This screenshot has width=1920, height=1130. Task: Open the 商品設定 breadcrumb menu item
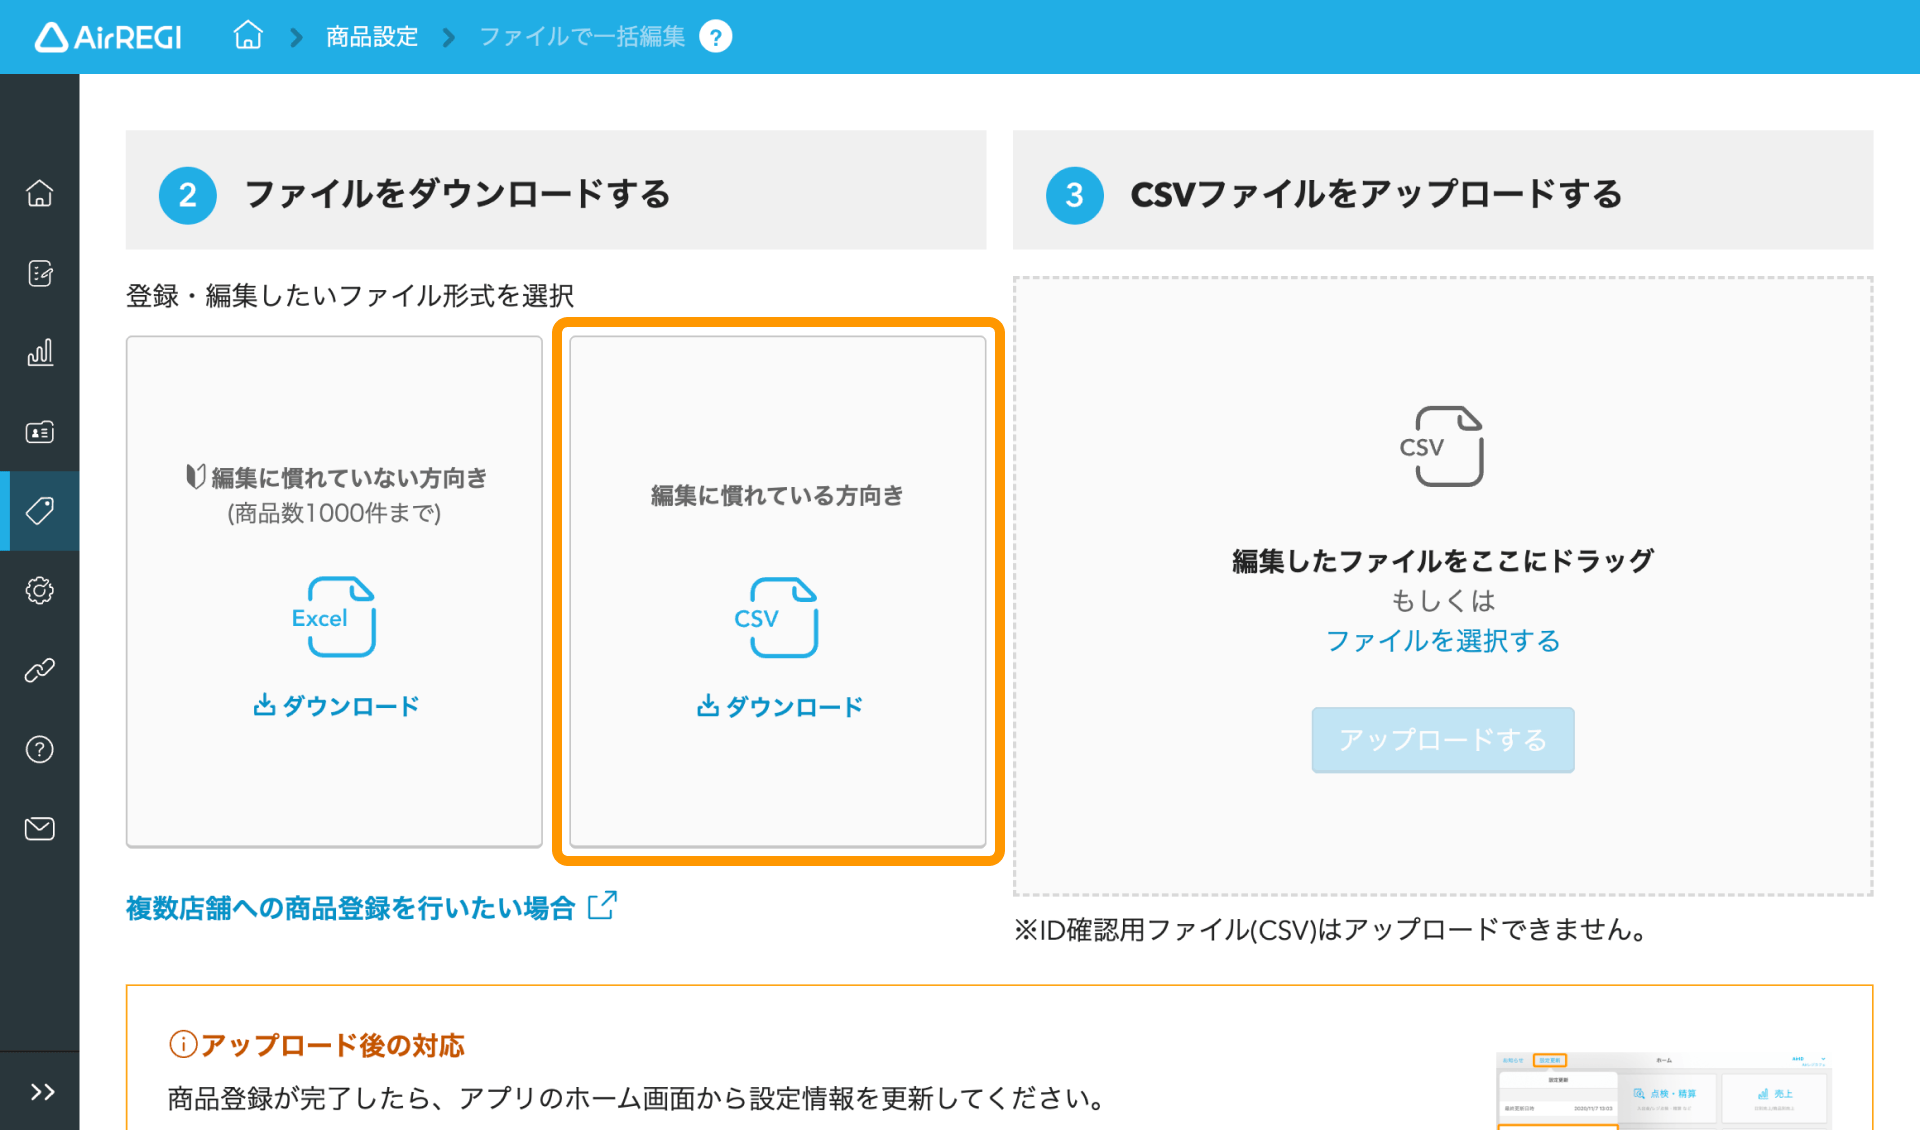[370, 36]
